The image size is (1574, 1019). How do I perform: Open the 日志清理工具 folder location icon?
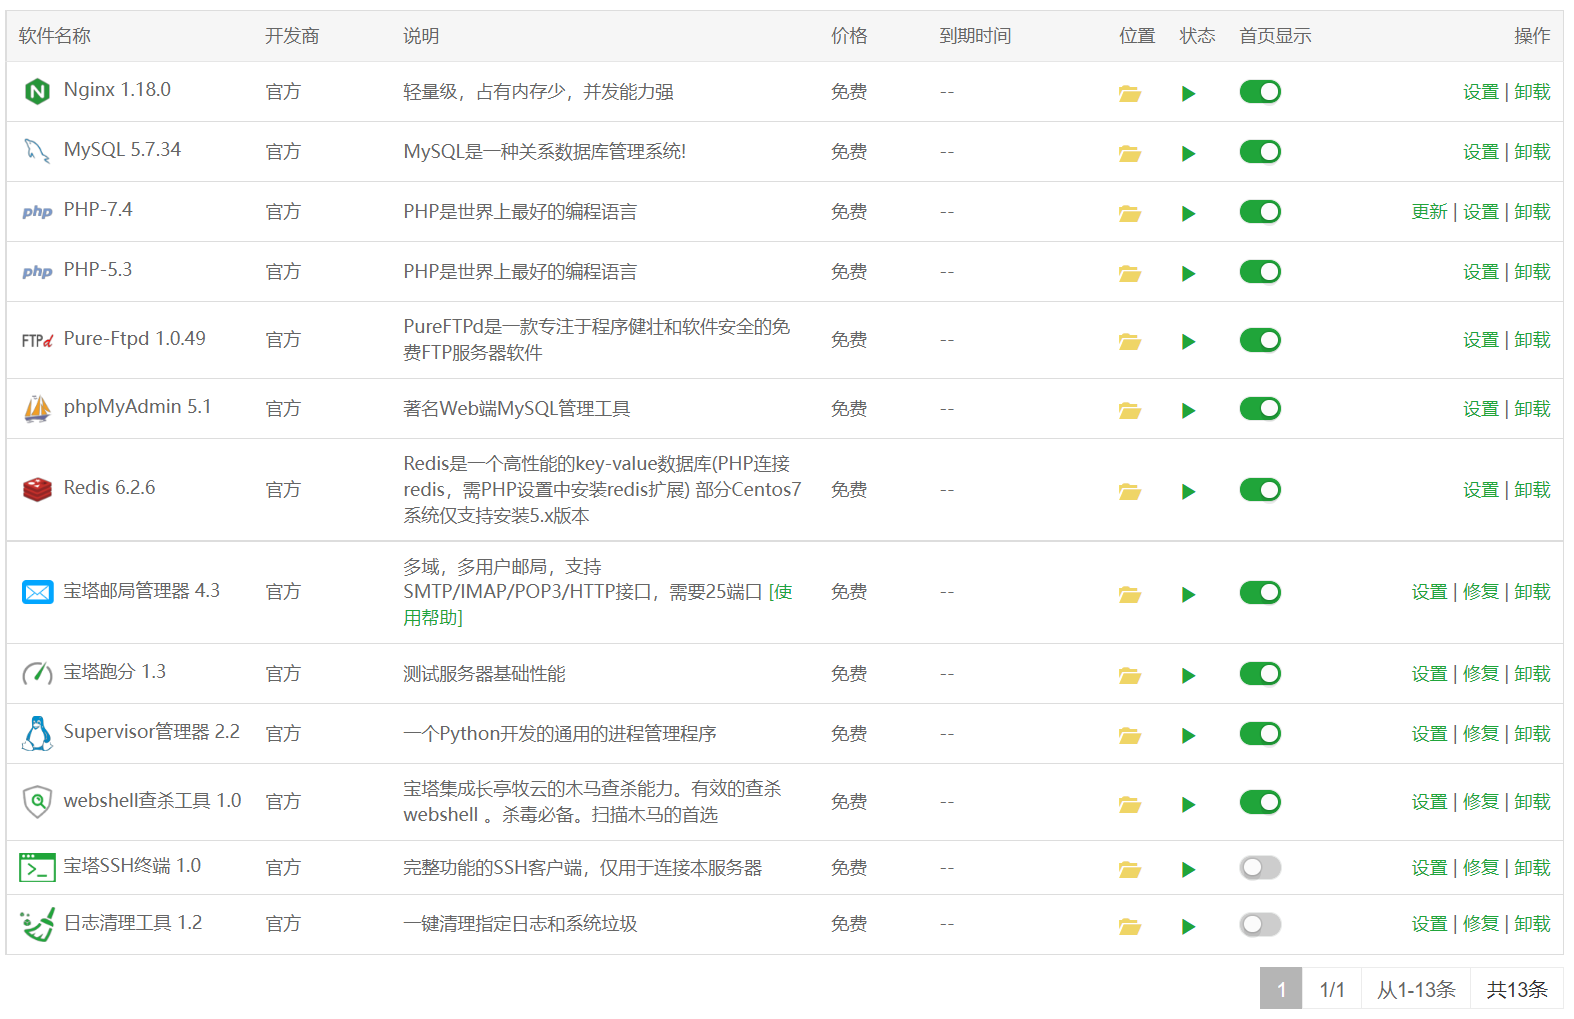click(x=1130, y=926)
